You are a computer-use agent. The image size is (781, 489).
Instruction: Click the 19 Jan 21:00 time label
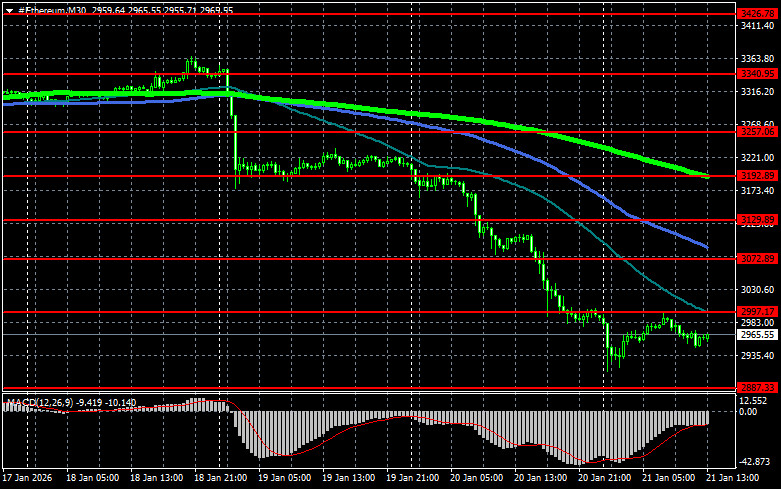click(412, 478)
